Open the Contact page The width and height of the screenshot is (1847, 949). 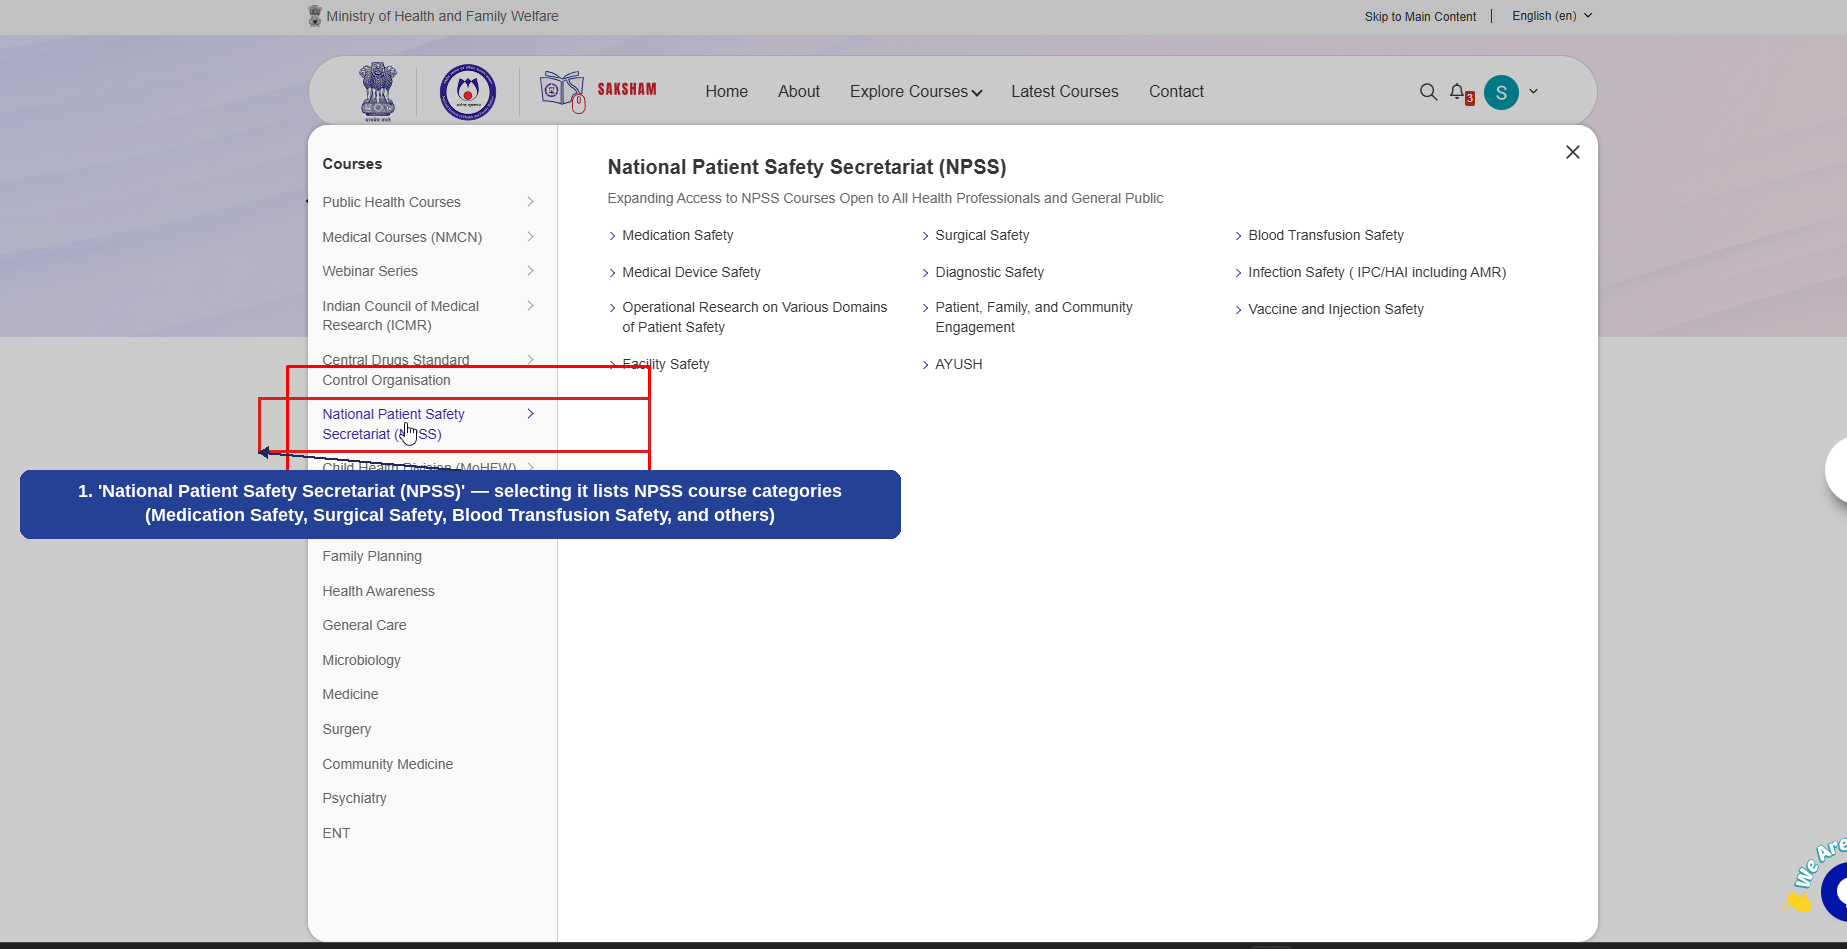point(1176,91)
